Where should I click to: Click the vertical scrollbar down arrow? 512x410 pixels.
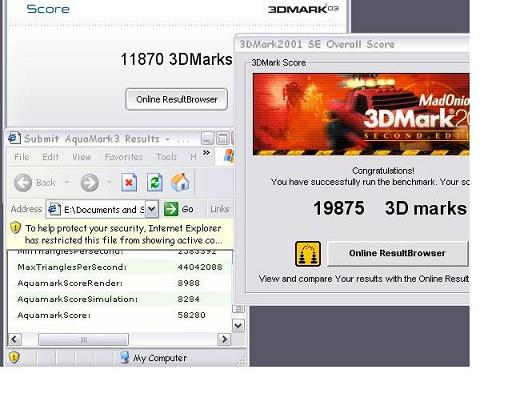tap(238, 325)
